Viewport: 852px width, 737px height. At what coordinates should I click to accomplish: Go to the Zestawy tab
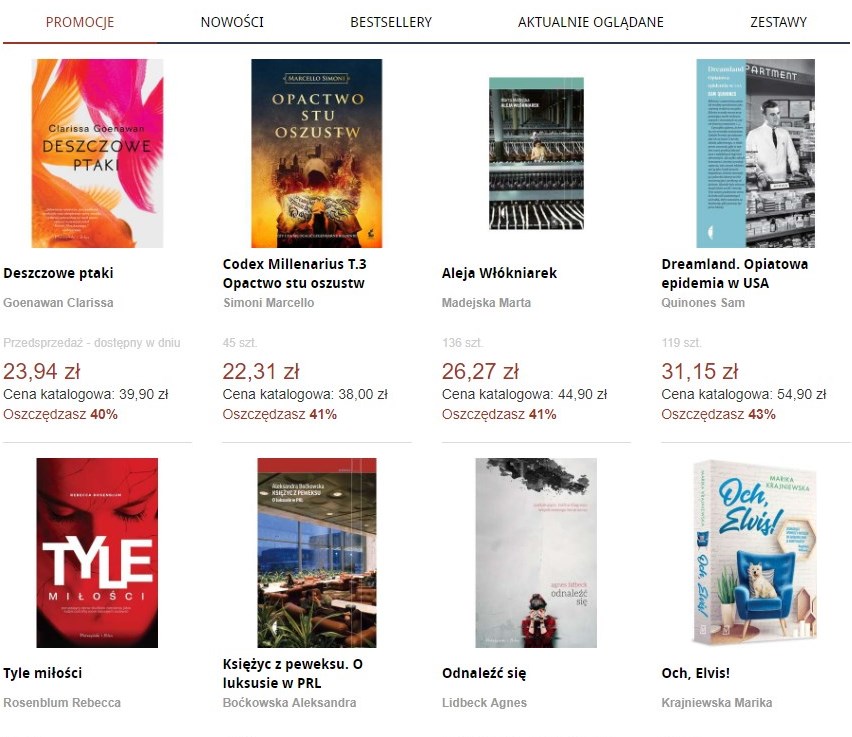point(778,22)
